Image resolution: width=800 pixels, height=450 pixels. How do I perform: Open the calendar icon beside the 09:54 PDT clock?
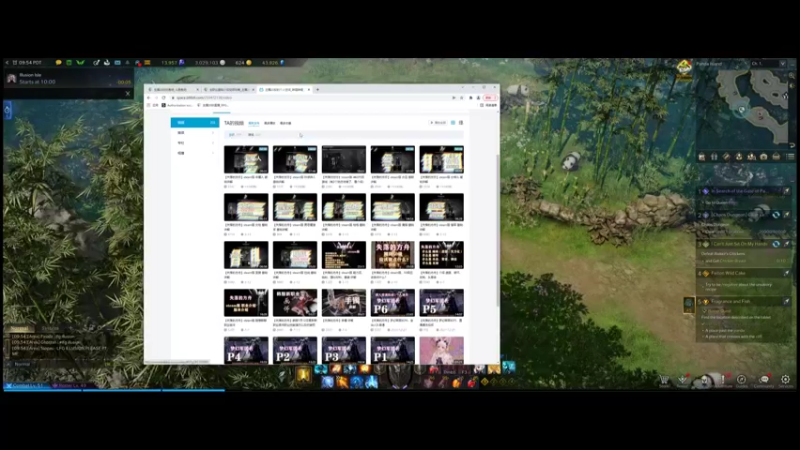click(x=15, y=62)
